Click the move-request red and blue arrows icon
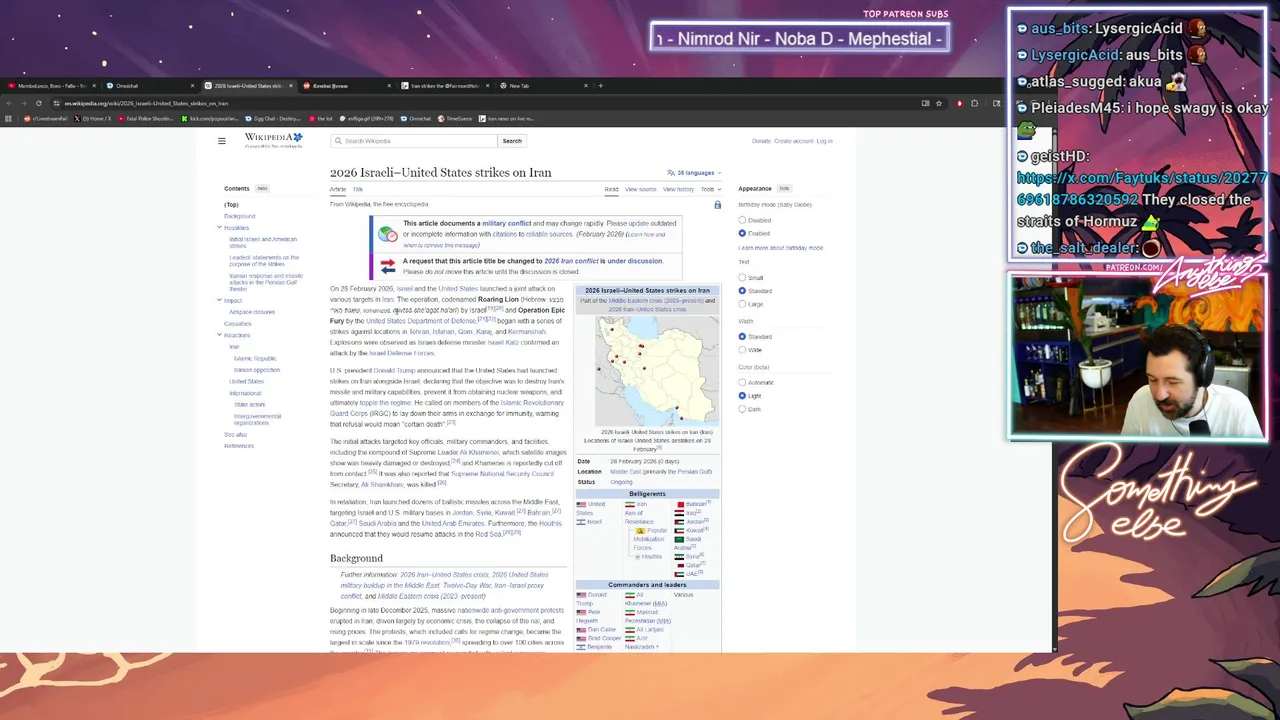 point(387,265)
